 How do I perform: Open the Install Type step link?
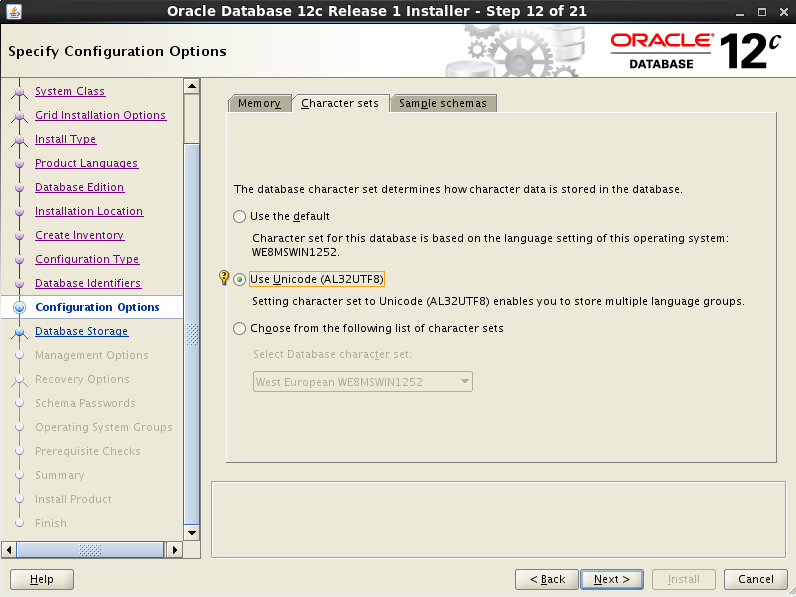[65, 139]
